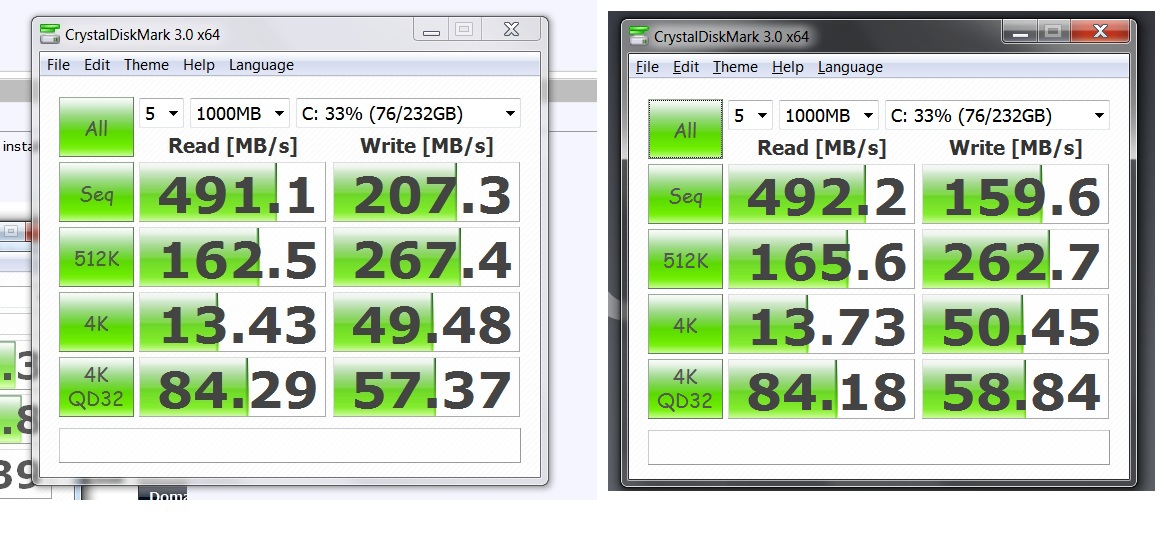
Task: Minimize the right CrystalDiskMark window
Action: click(x=1019, y=31)
